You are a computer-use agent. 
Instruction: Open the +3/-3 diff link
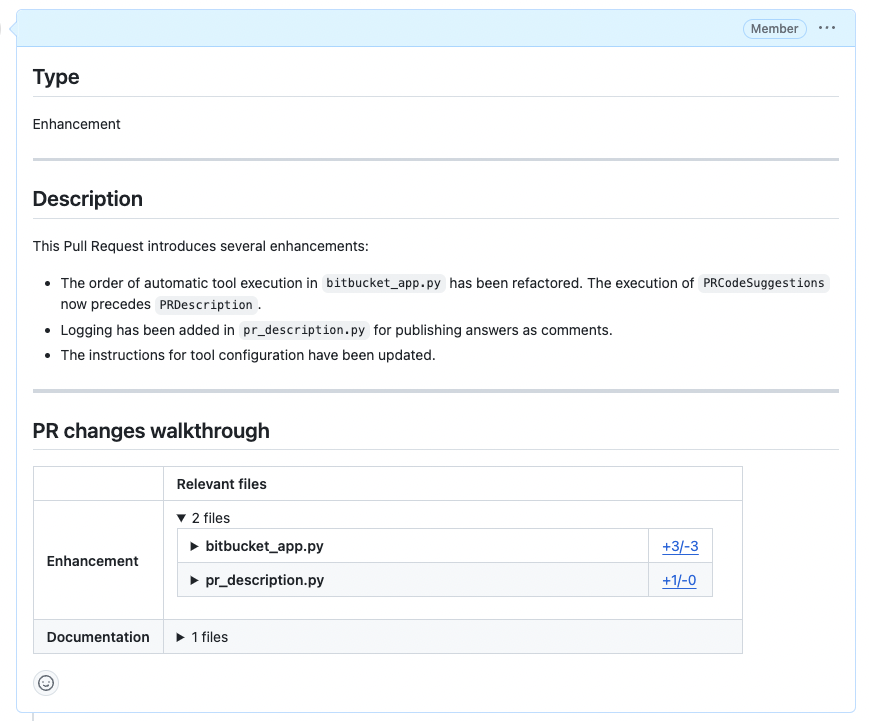(x=679, y=547)
